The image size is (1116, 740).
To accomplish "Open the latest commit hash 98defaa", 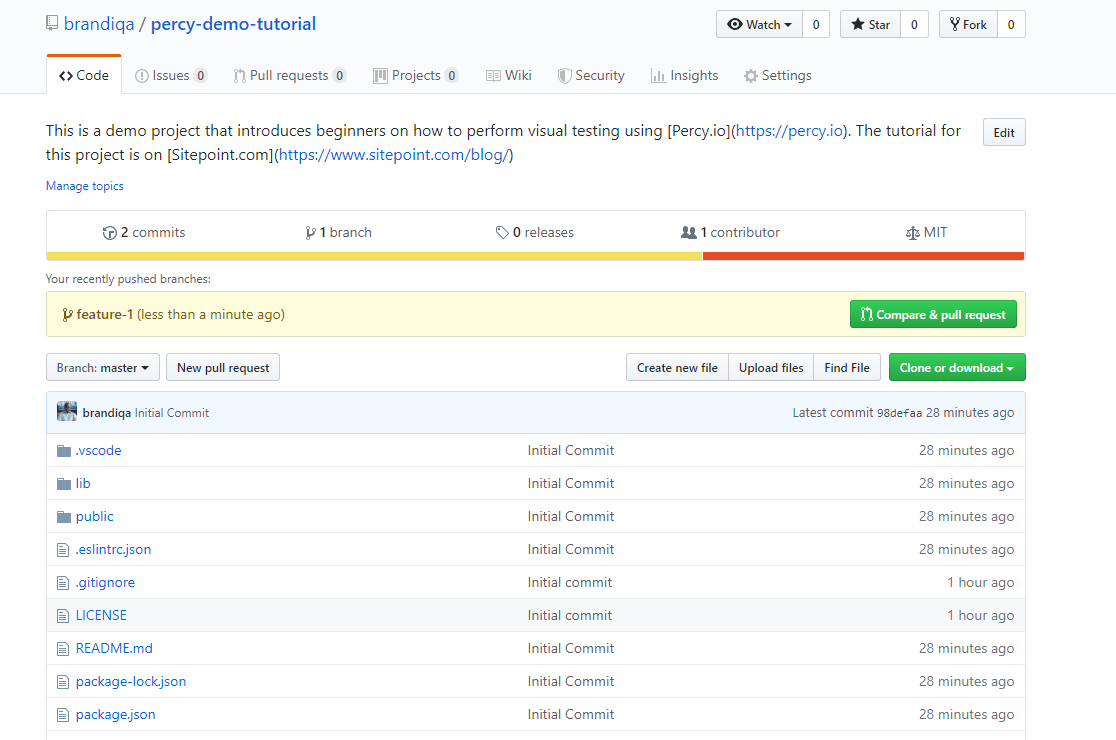I will 899,413.
